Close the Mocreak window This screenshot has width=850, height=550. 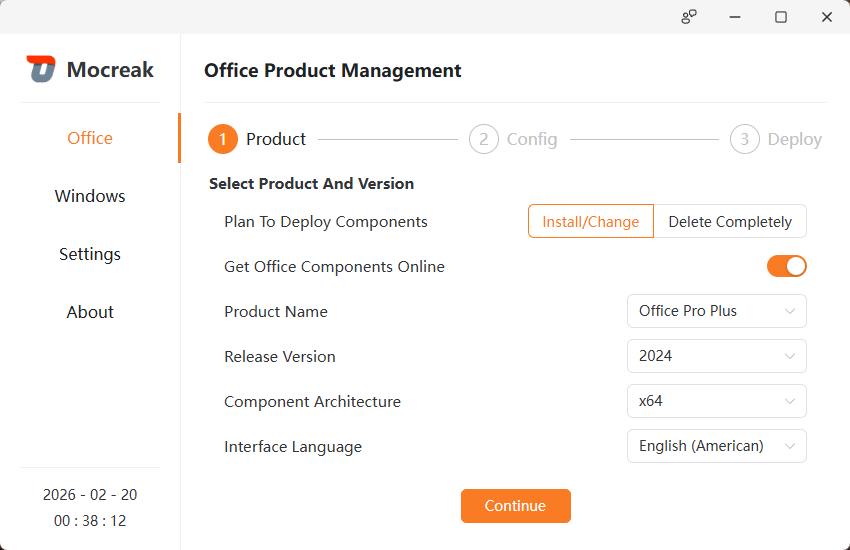(x=827, y=17)
